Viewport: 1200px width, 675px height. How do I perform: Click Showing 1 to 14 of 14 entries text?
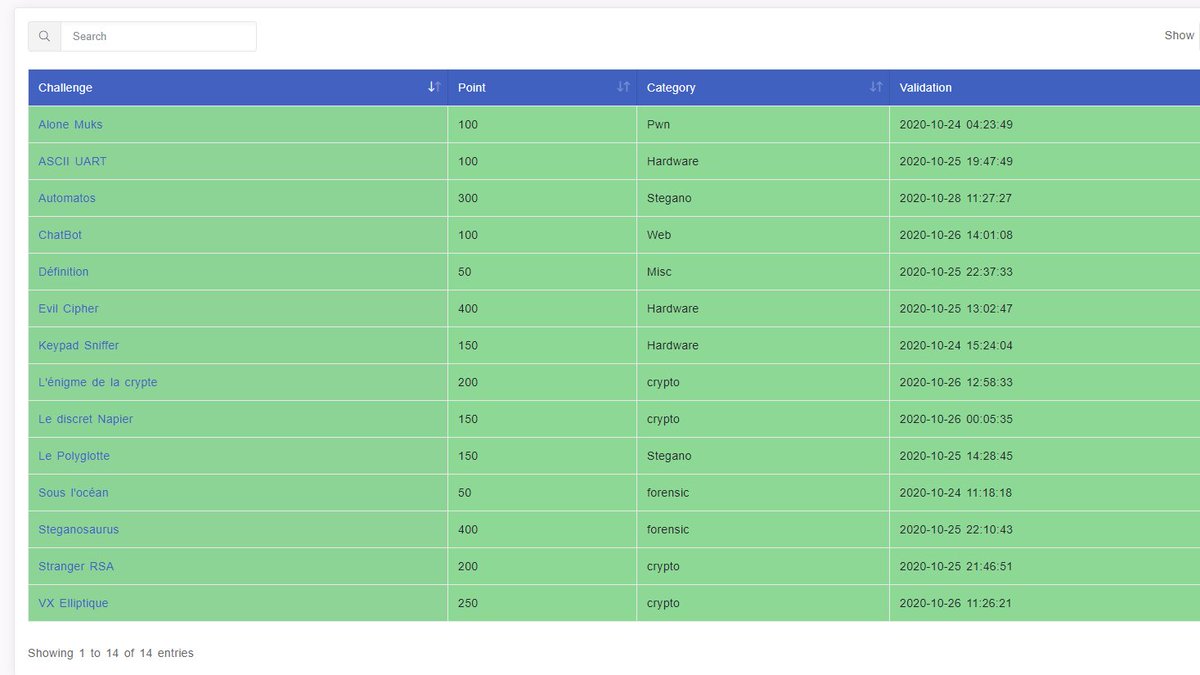[x=111, y=653]
